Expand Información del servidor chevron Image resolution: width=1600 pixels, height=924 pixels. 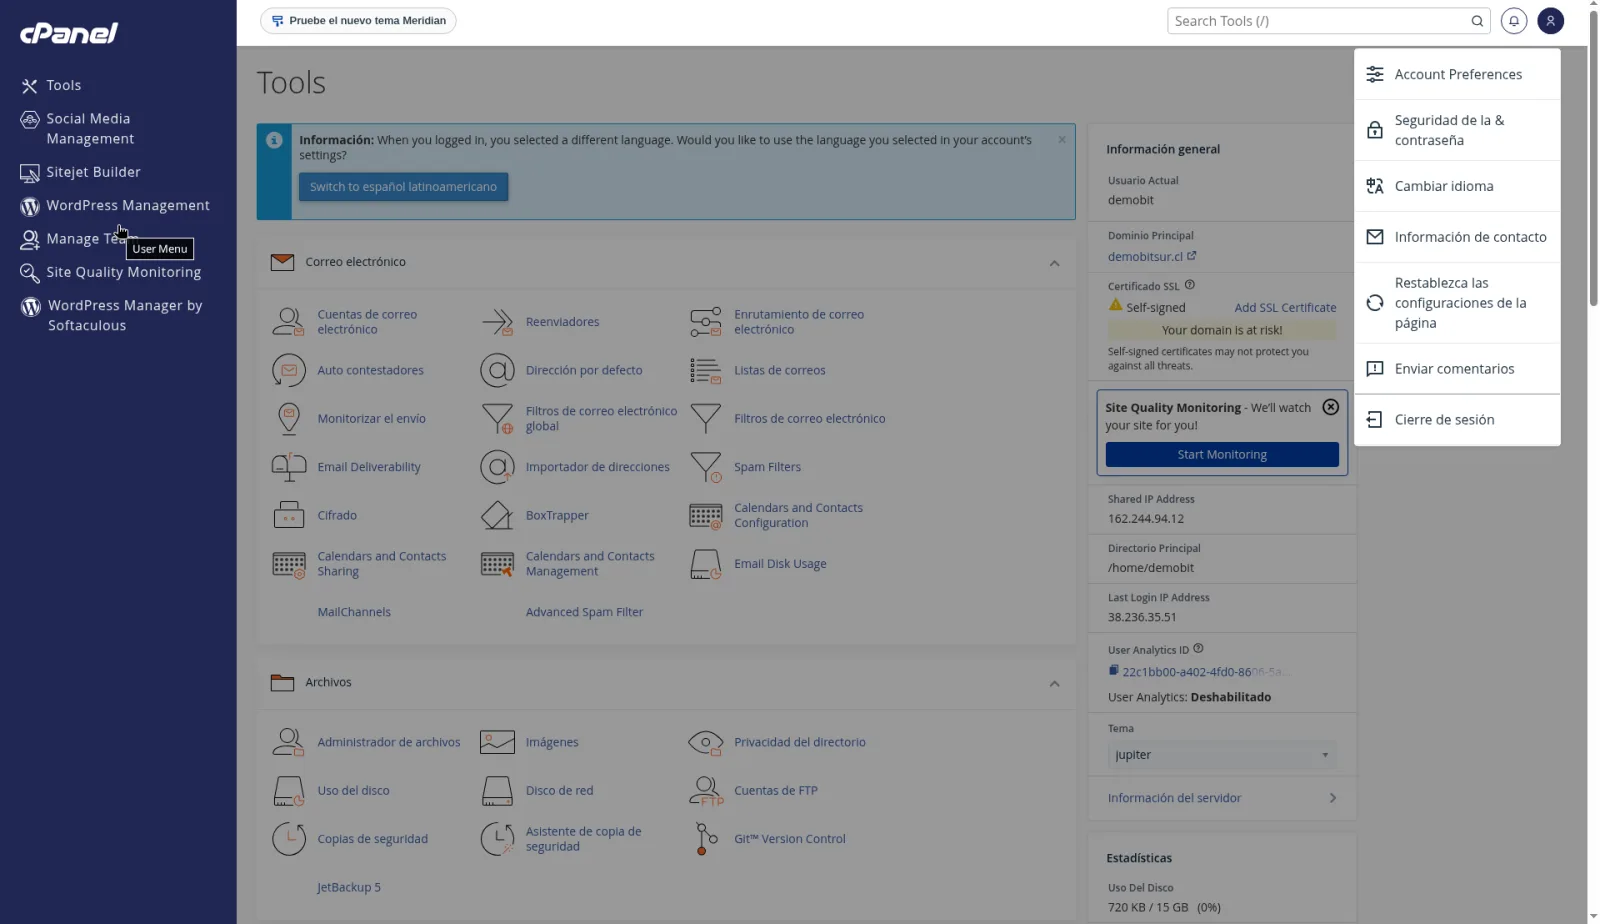click(x=1333, y=798)
